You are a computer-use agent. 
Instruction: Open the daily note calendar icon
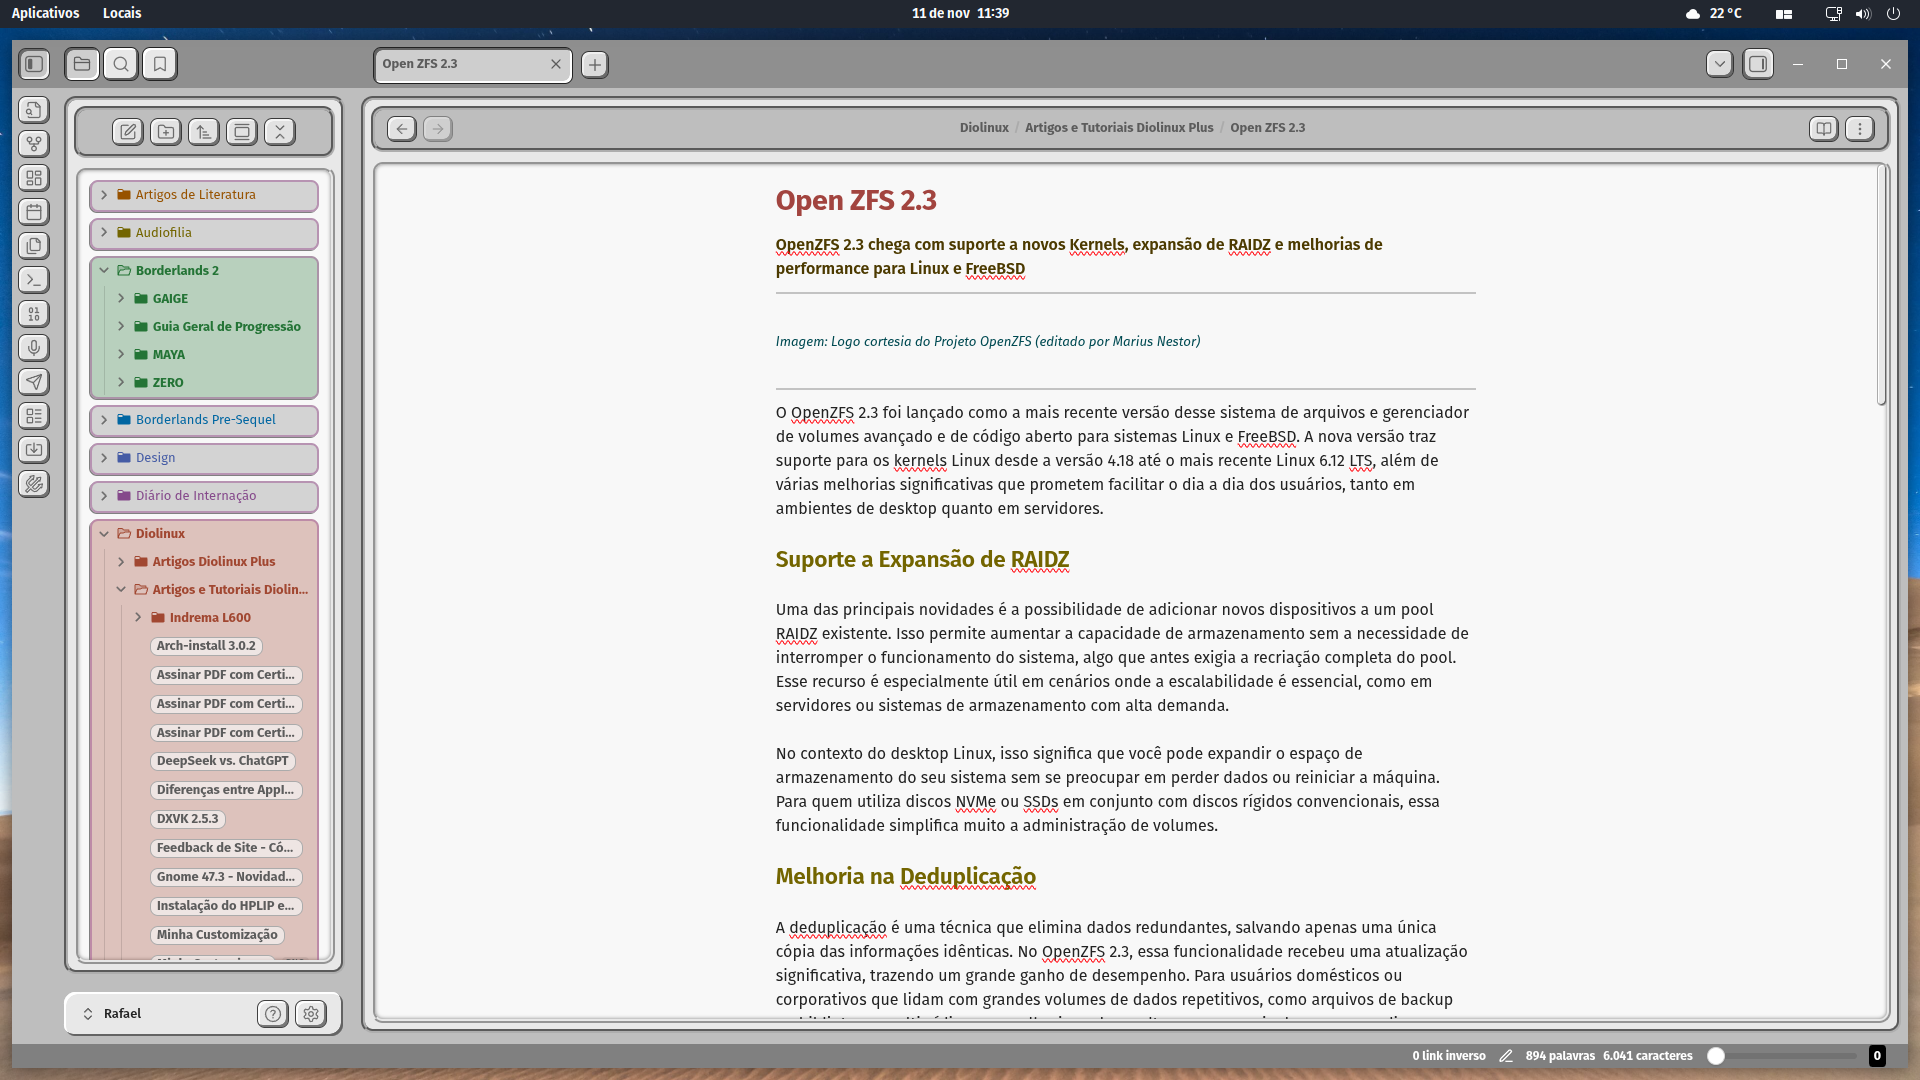tap(34, 212)
